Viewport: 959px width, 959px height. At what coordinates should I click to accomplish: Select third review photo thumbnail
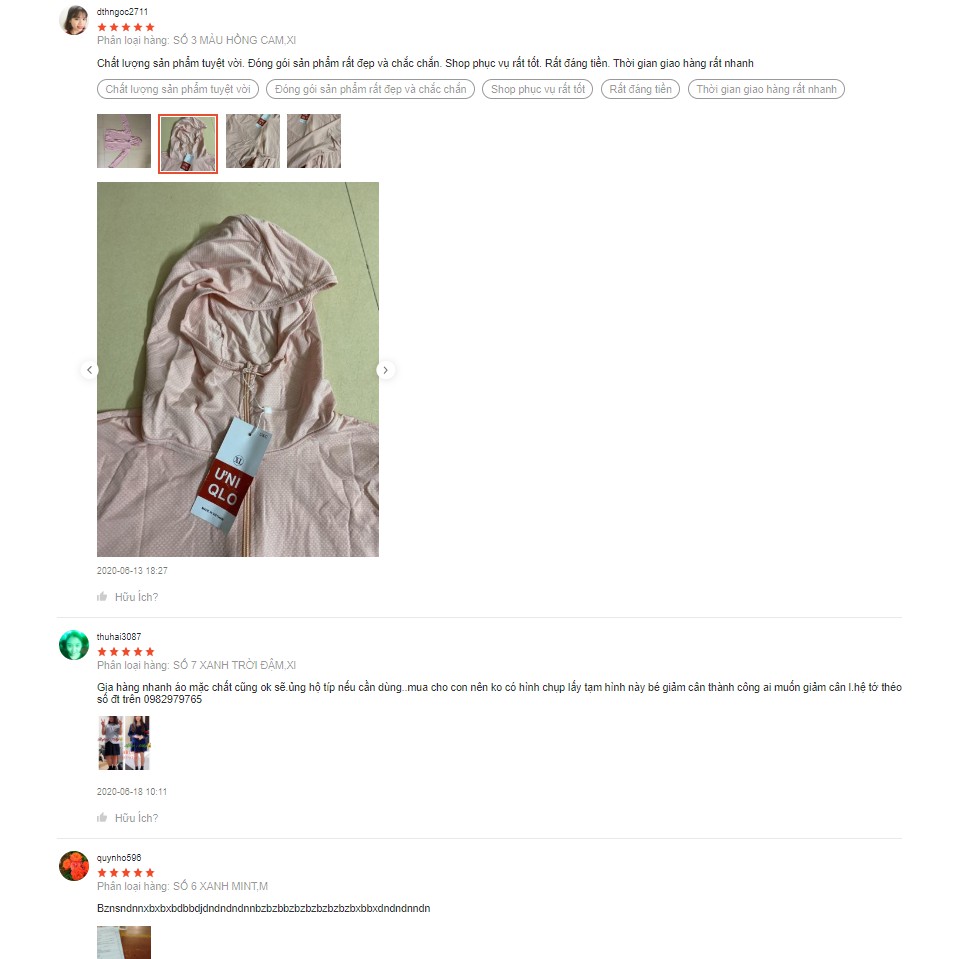[253, 141]
